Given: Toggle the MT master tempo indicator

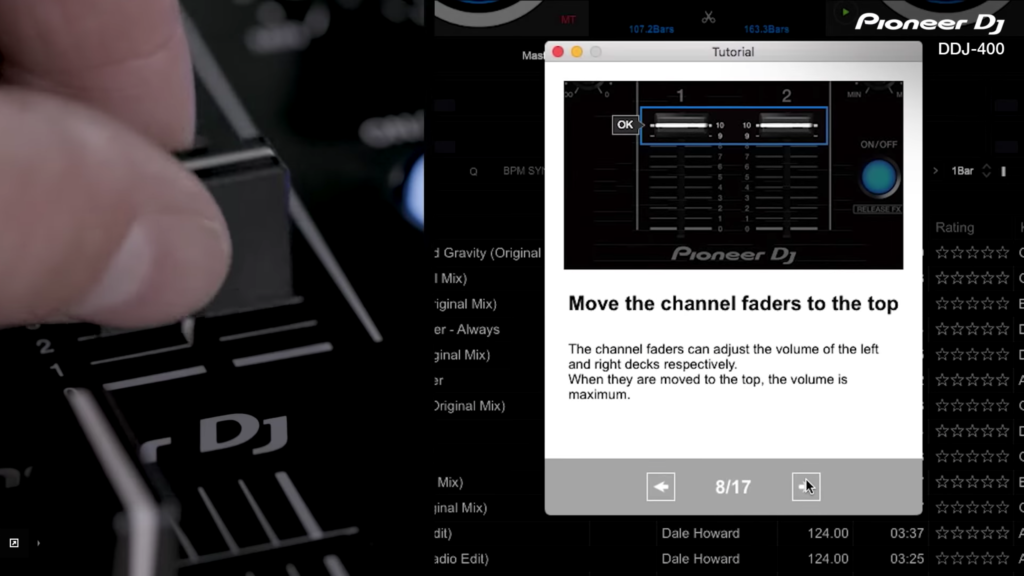Looking at the screenshot, I should coord(568,19).
